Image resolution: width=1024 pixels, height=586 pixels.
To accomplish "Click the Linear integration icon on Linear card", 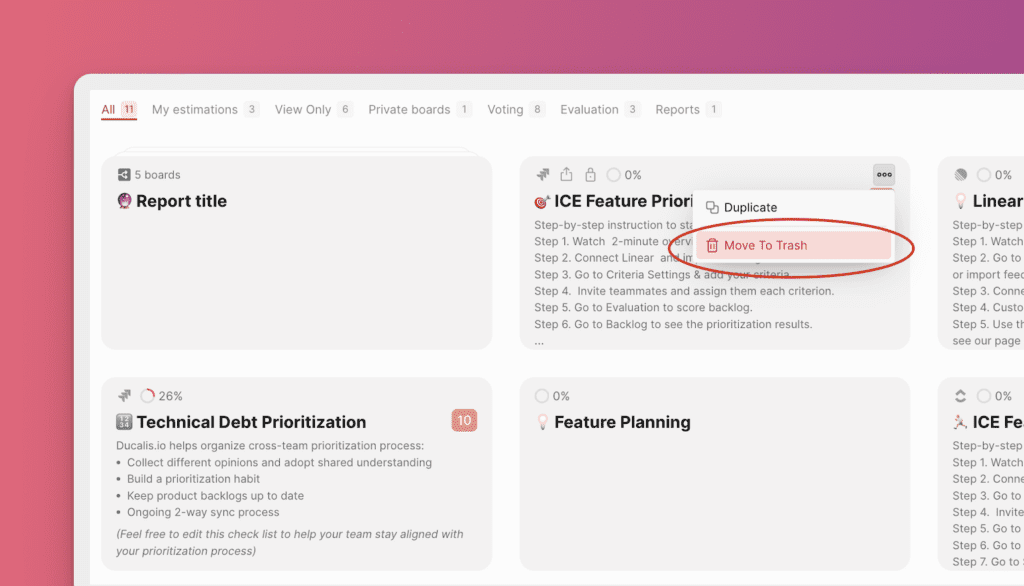I will pos(961,175).
